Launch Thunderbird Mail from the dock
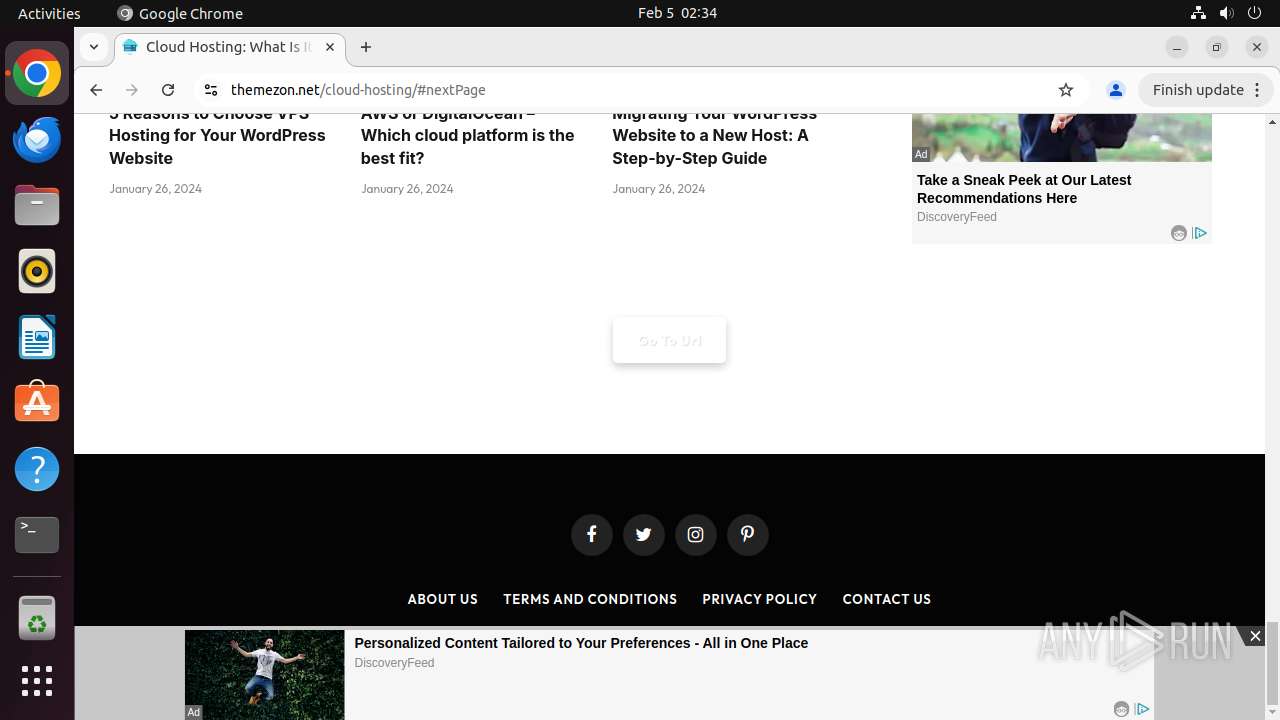The image size is (1280, 720). pyautogui.click(x=37, y=140)
